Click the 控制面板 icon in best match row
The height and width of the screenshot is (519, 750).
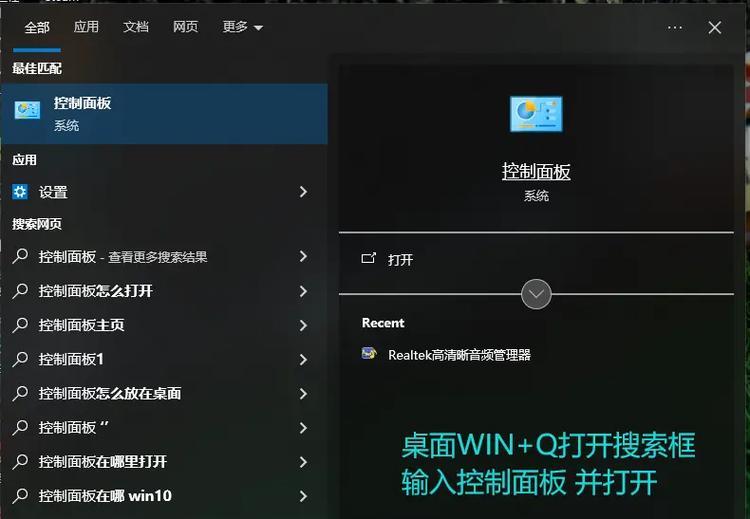[x=27, y=110]
